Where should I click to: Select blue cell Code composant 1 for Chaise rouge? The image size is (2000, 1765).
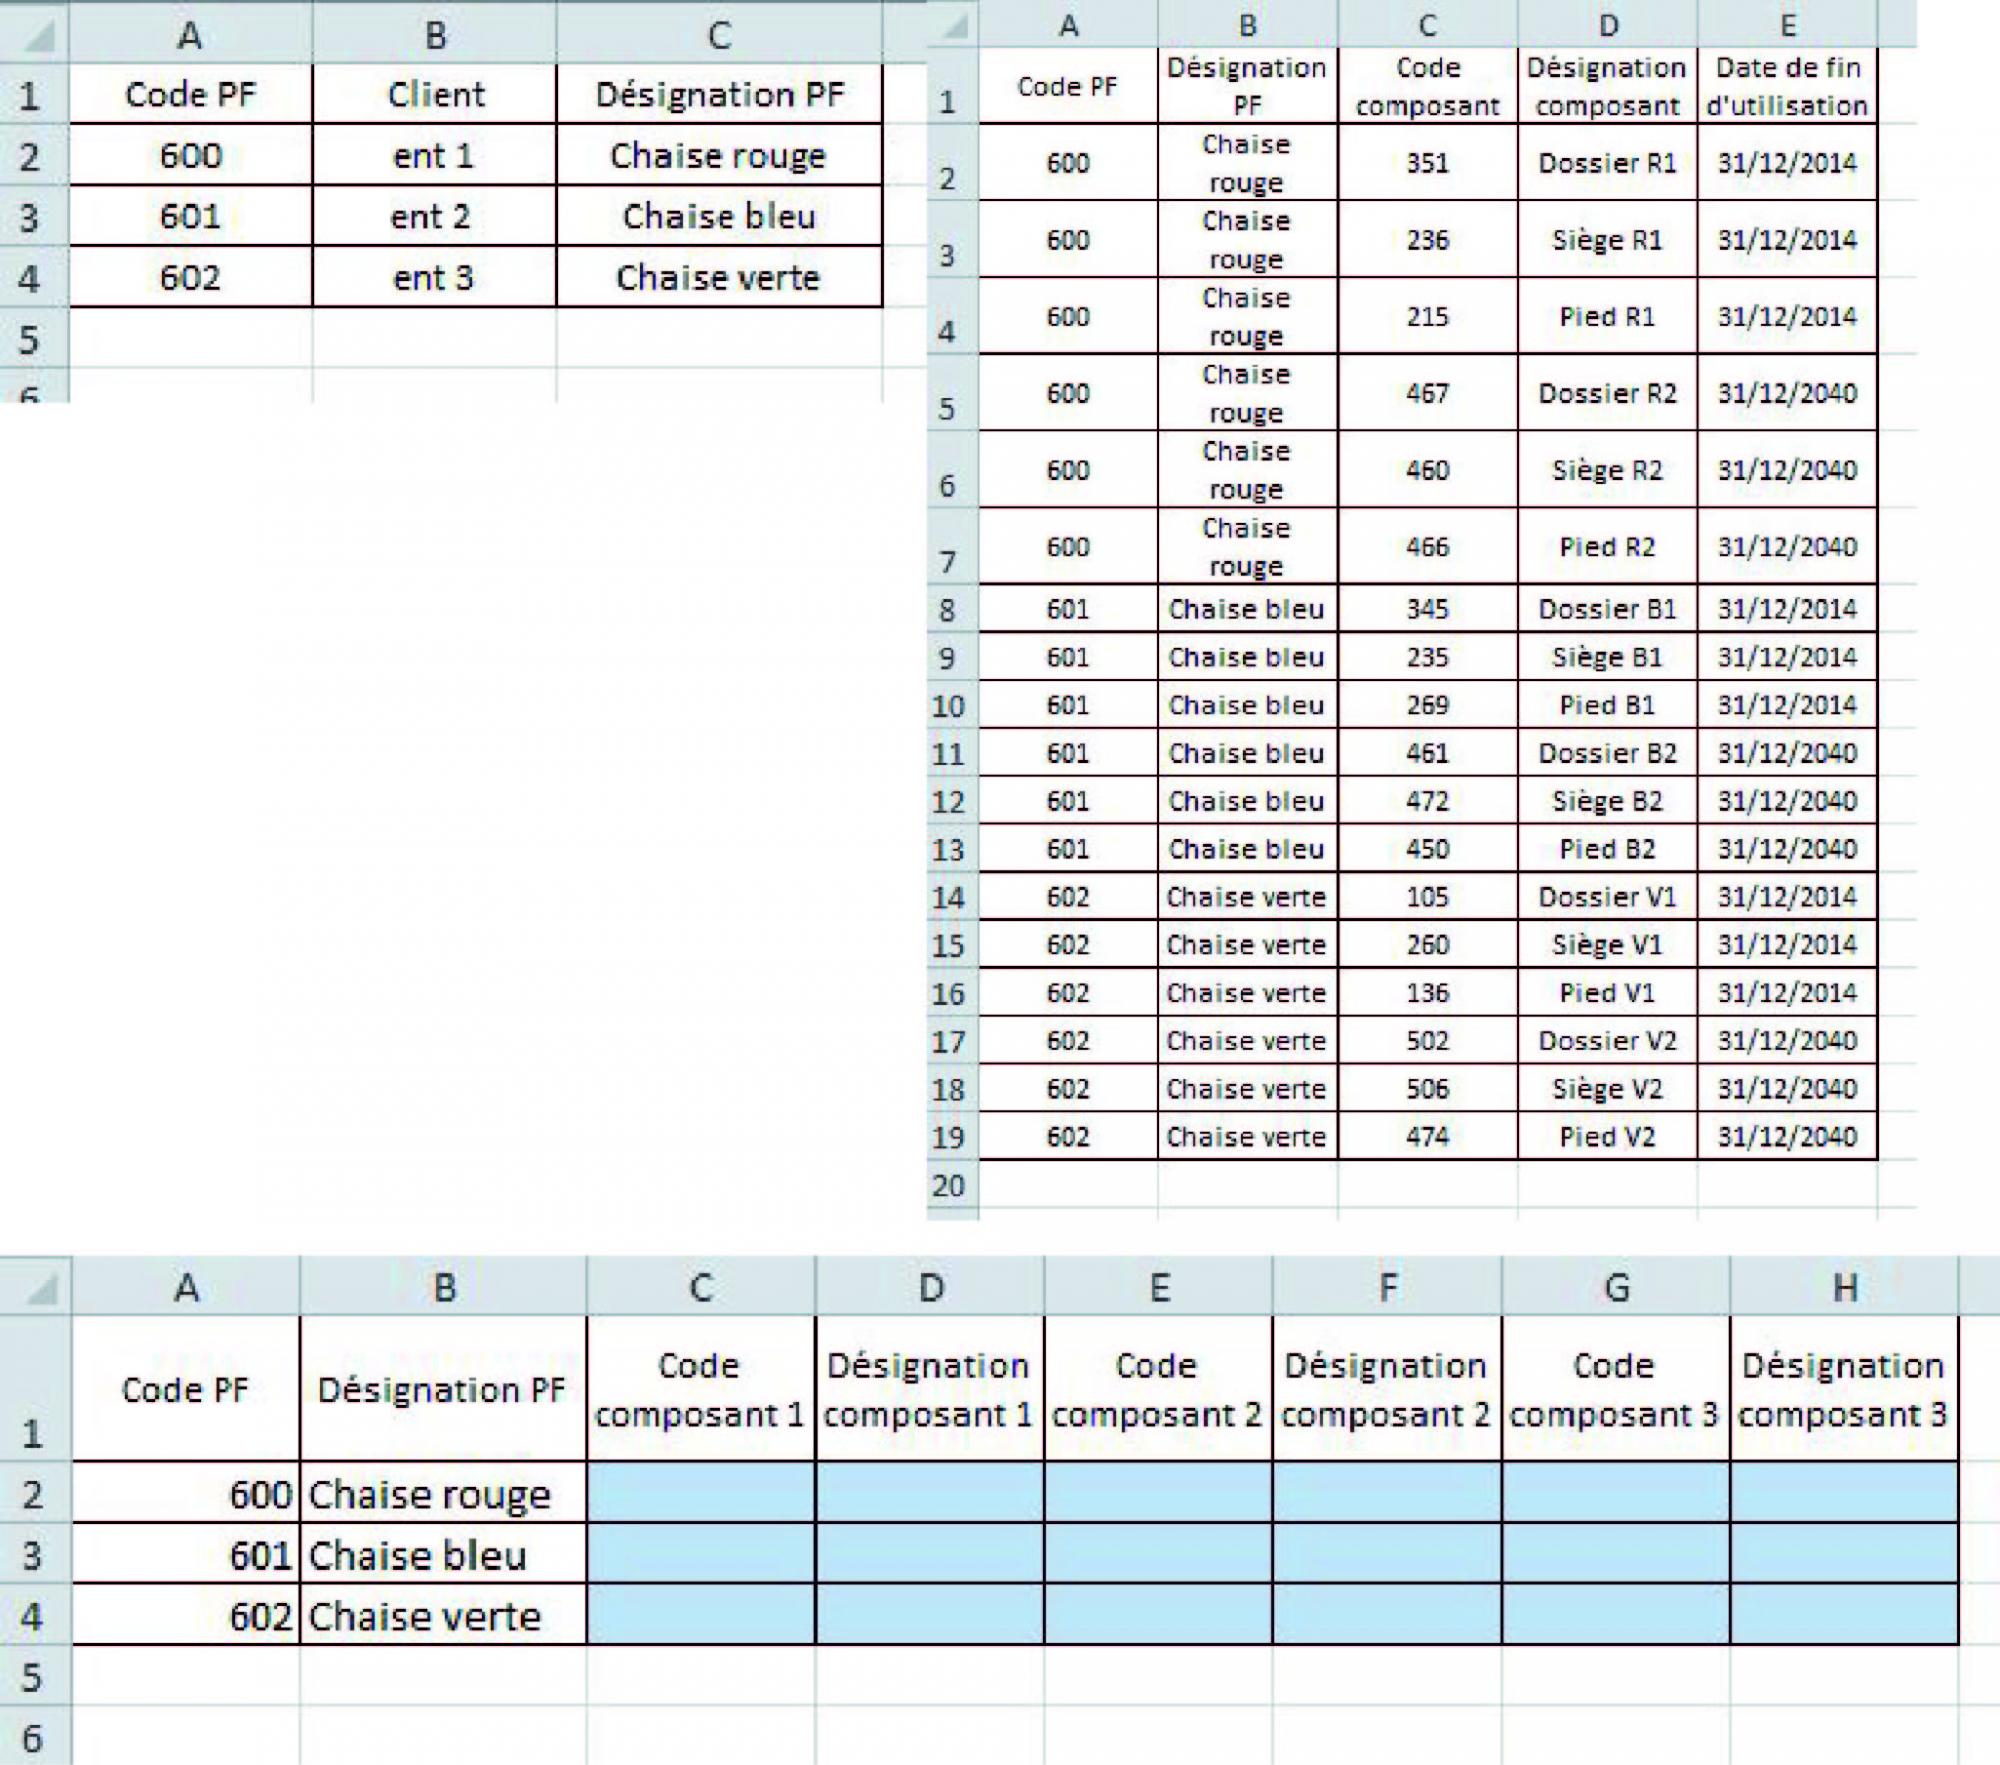click(700, 1493)
